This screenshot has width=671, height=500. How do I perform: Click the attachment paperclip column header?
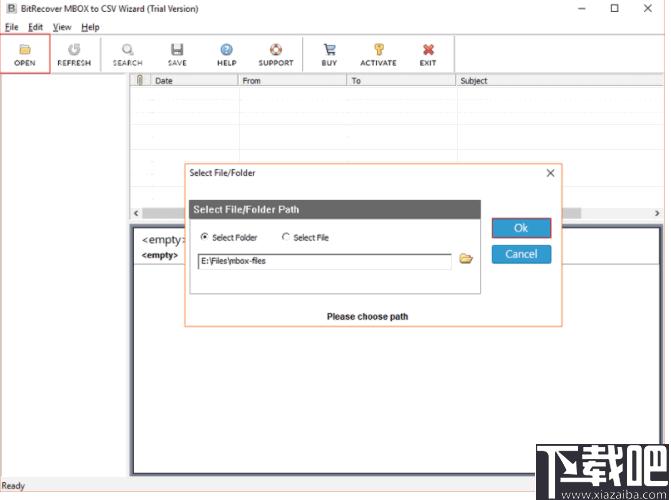pyautogui.click(x=140, y=80)
